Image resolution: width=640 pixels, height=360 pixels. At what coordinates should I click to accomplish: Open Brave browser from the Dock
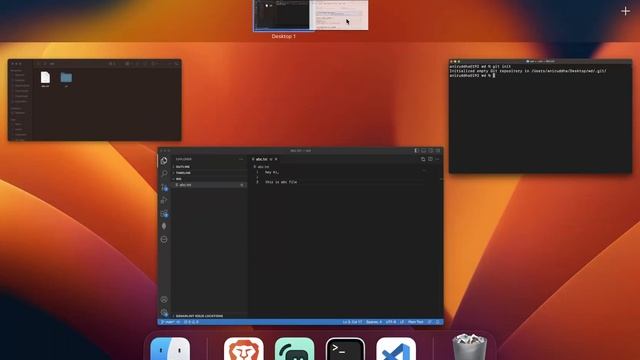click(x=244, y=349)
